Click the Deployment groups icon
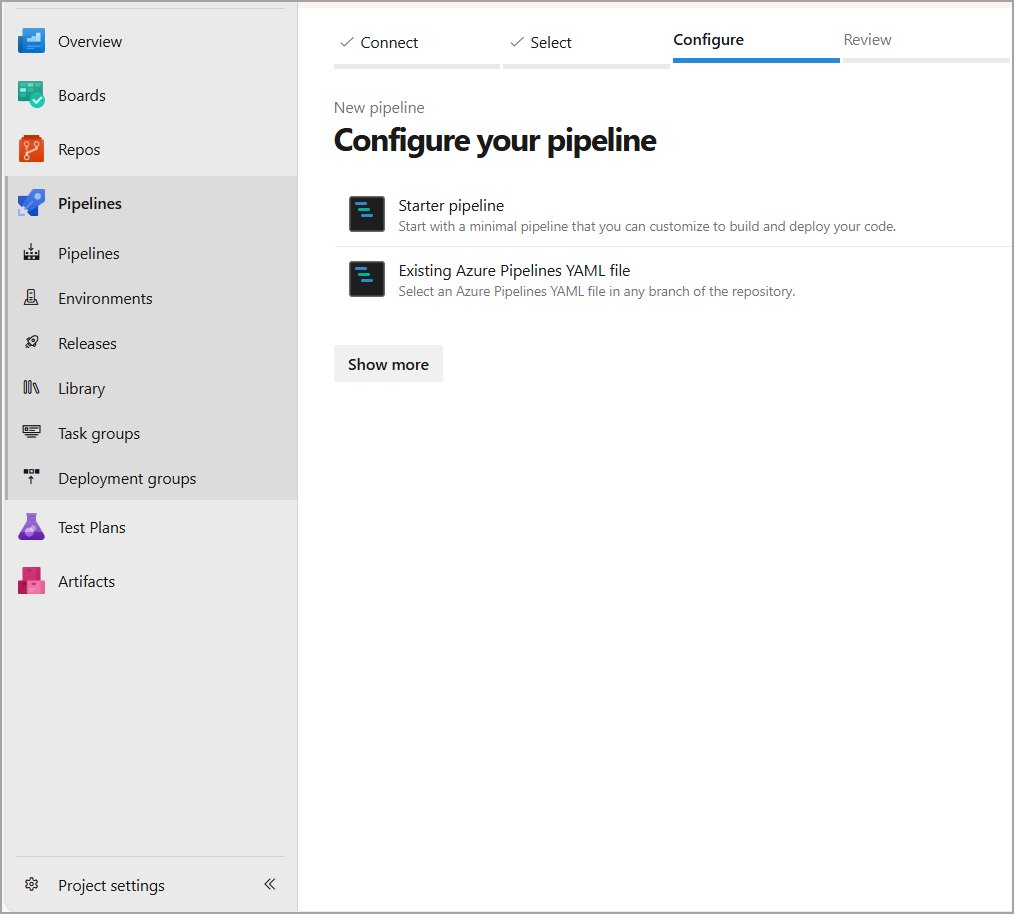The height and width of the screenshot is (914, 1014). tap(31, 478)
